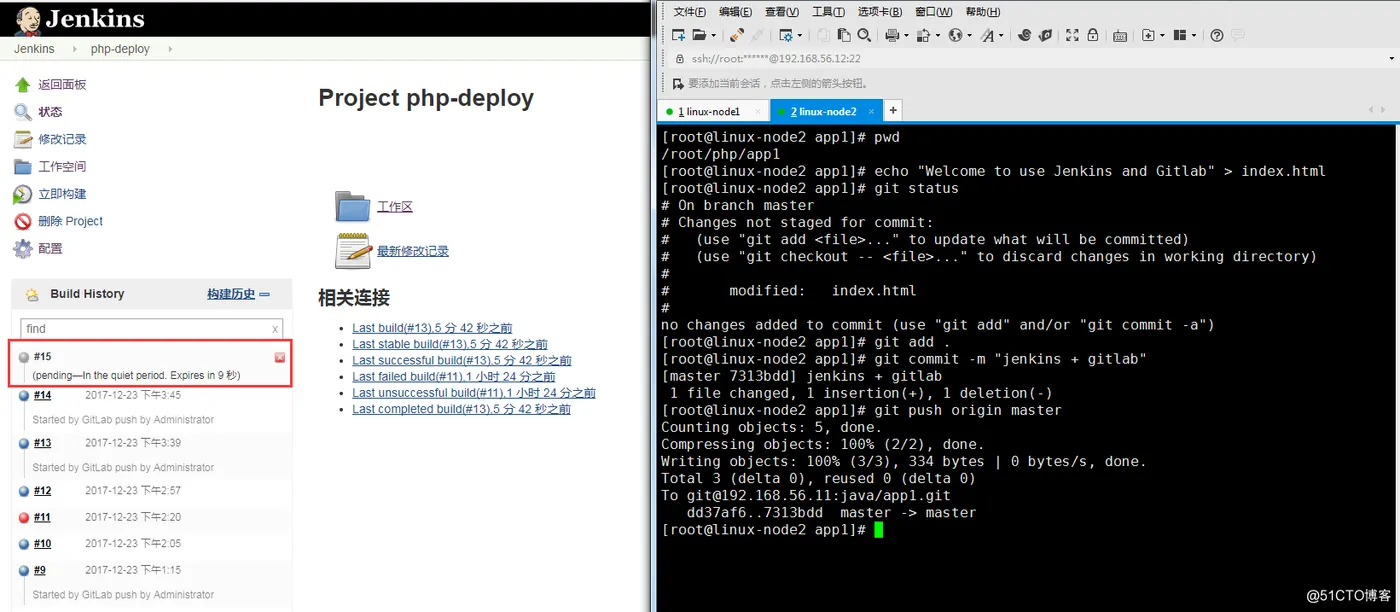Add a new tab with plus button

(x=893, y=110)
